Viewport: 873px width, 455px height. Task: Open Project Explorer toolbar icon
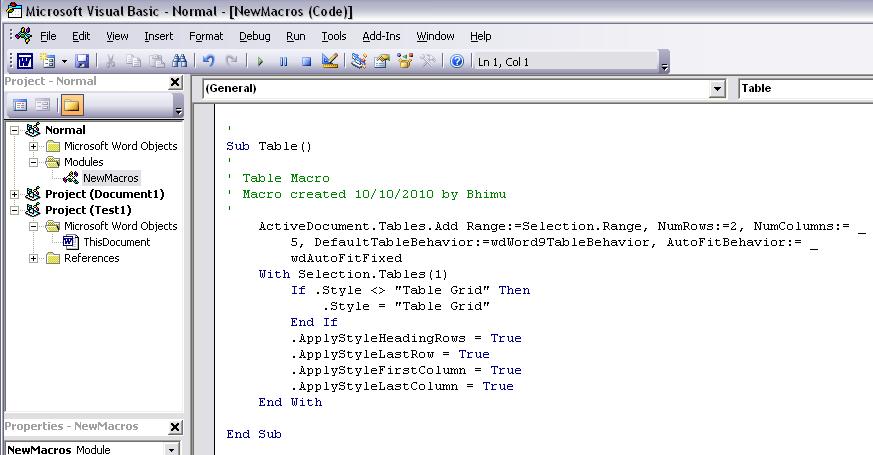pyautogui.click(x=359, y=61)
